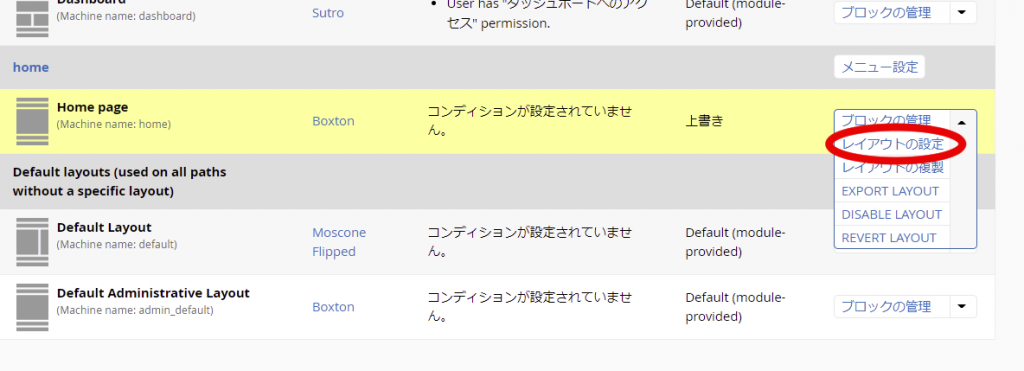Image resolution: width=1024 pixels, height=371 pixels.
Task: Open the Sutro template link
Action: [x=328, y=12]
